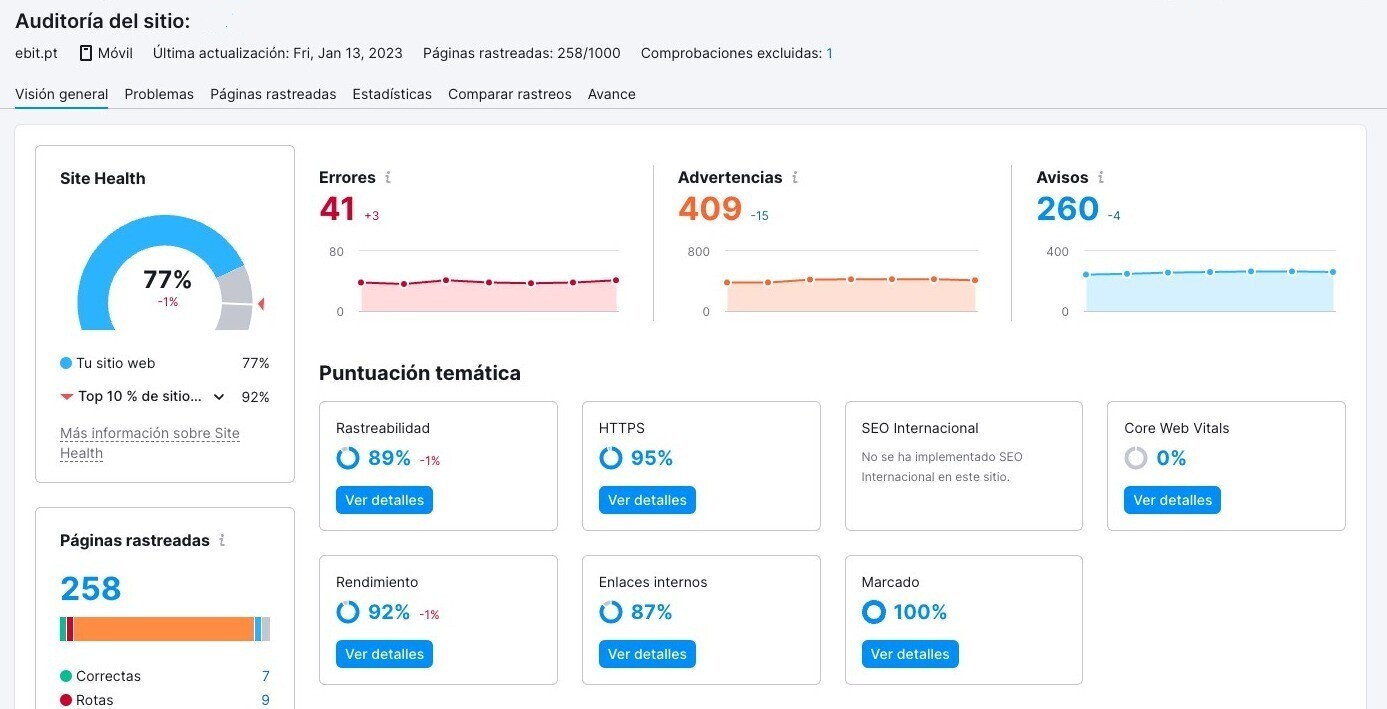Click Ver detalles under Rastreabilidad

pos(384,500)
